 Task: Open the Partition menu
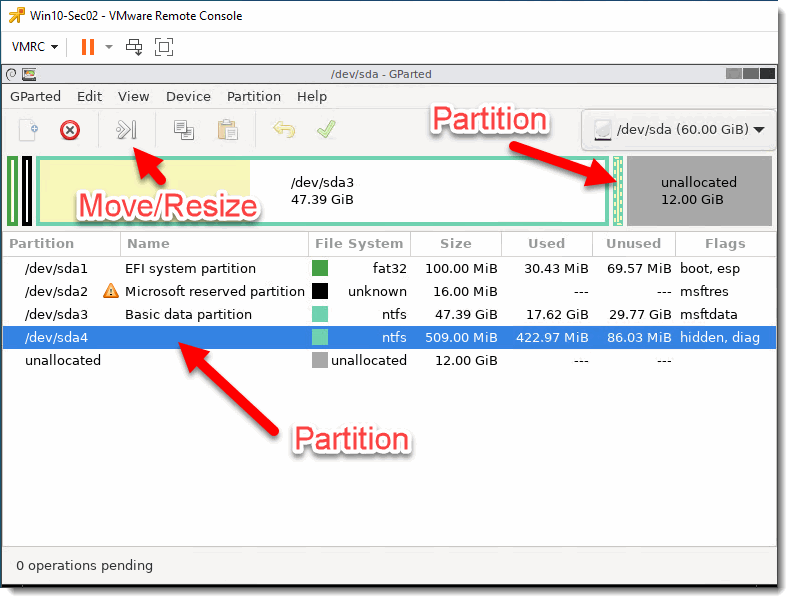[x=254, y=96]
